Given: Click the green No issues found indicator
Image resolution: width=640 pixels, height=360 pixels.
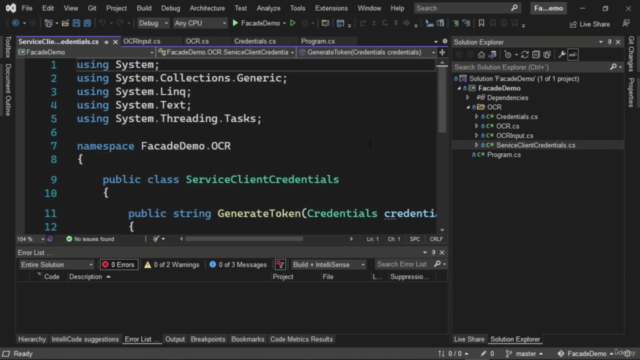Looking at the screenshot, I should 90,239.
